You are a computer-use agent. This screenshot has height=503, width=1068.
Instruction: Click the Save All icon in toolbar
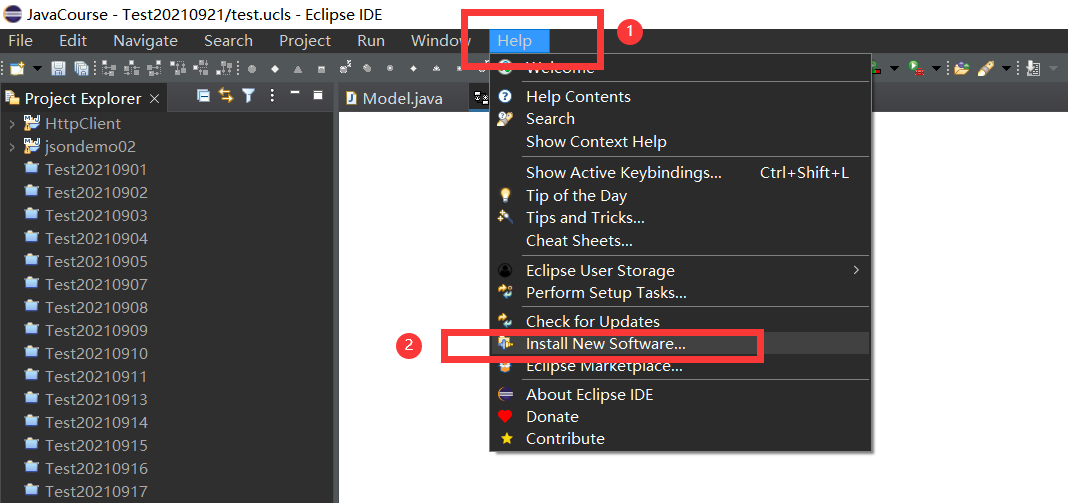[81, 68]
